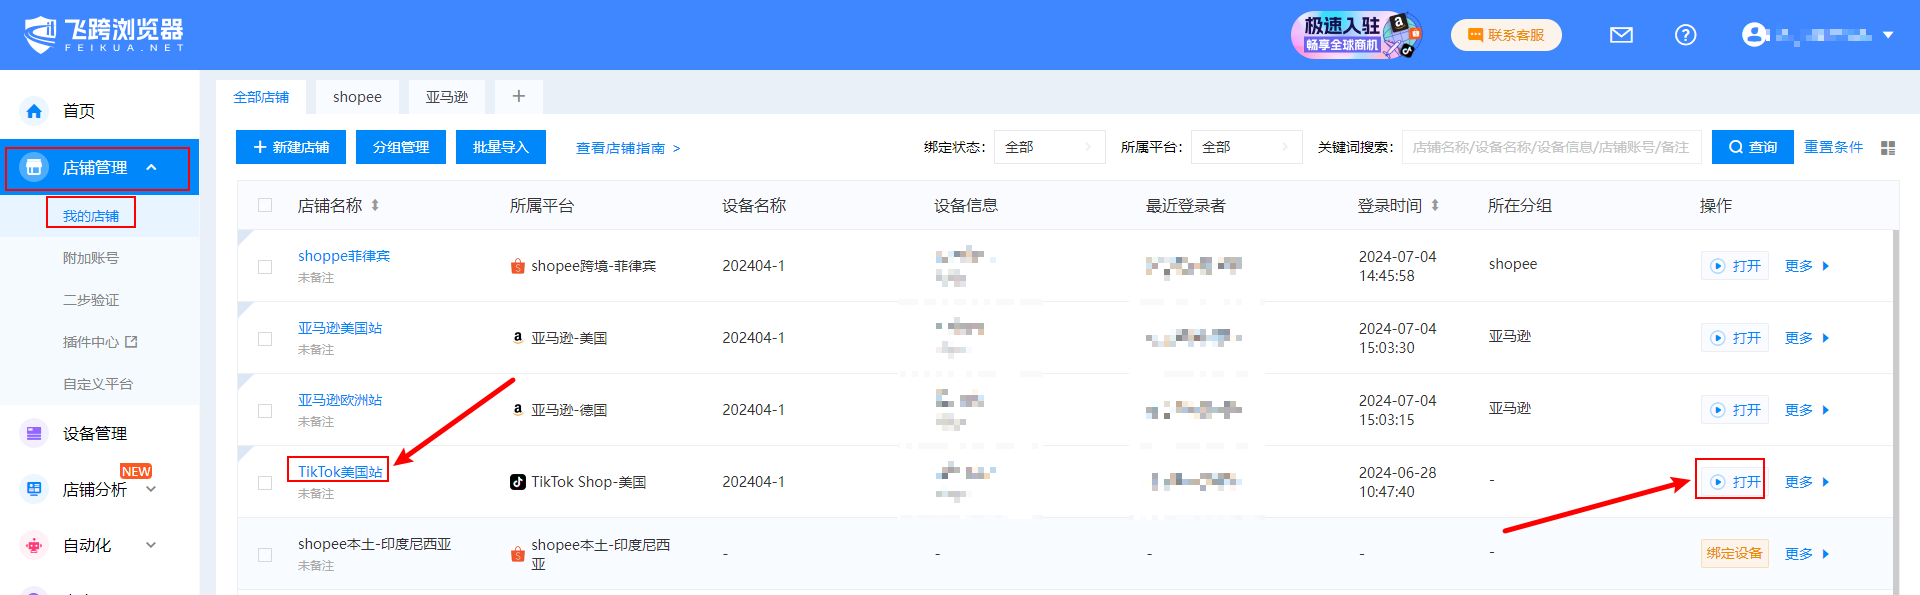Viewport: 1920px width, 595px height.
Task: Click the 设备管理 sidebar icon
Action: [34, 433]
